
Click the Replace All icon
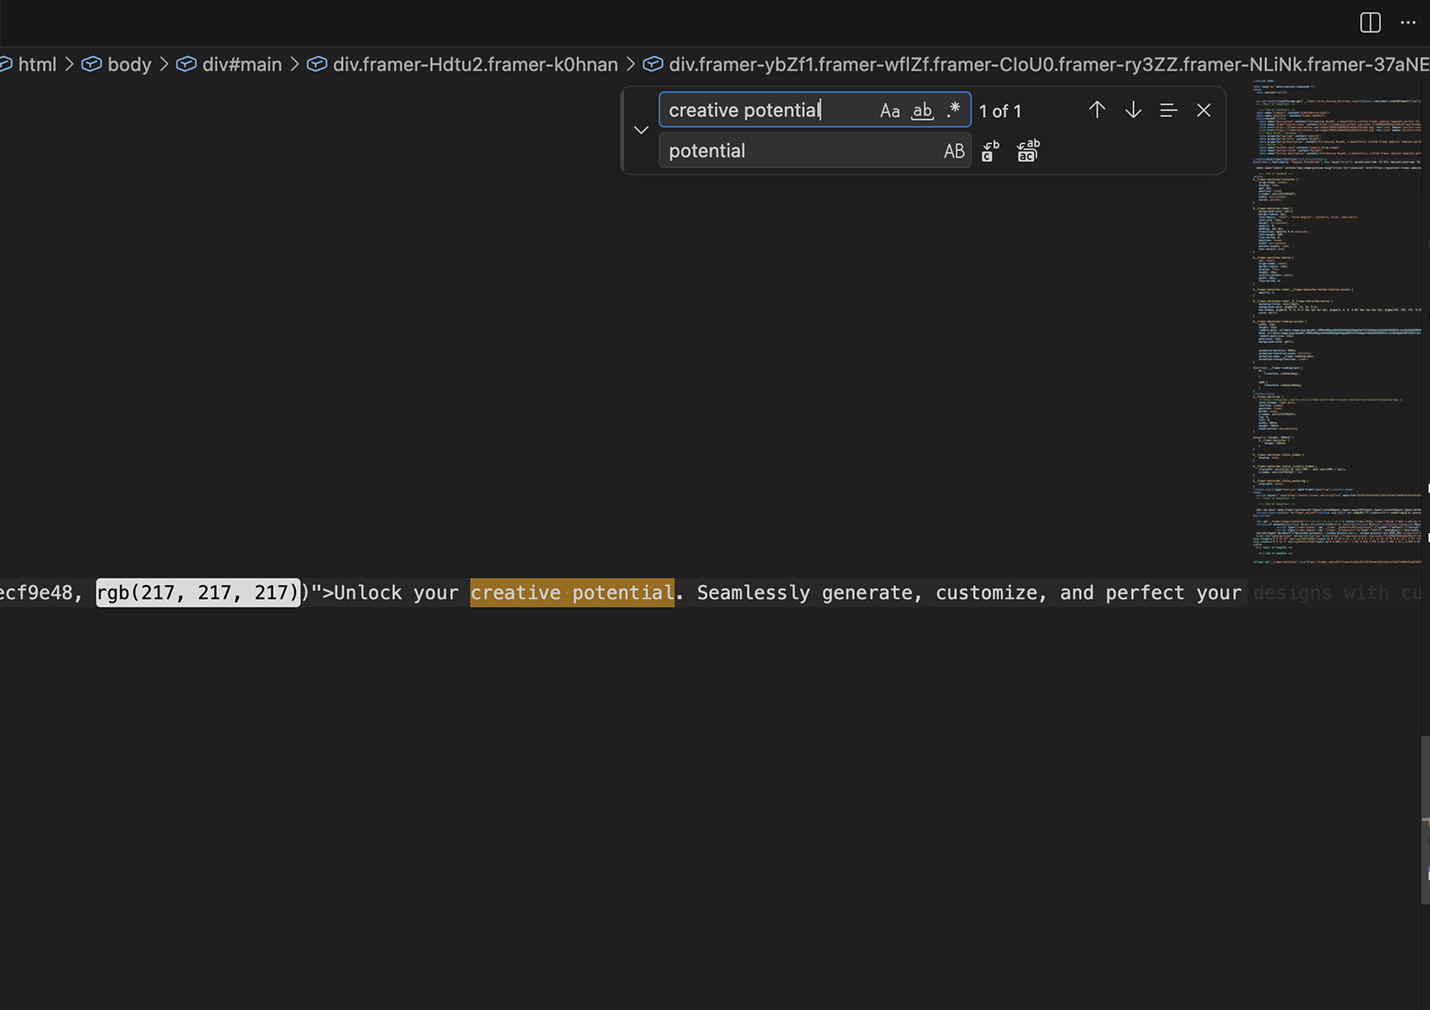click(1028, 151)
